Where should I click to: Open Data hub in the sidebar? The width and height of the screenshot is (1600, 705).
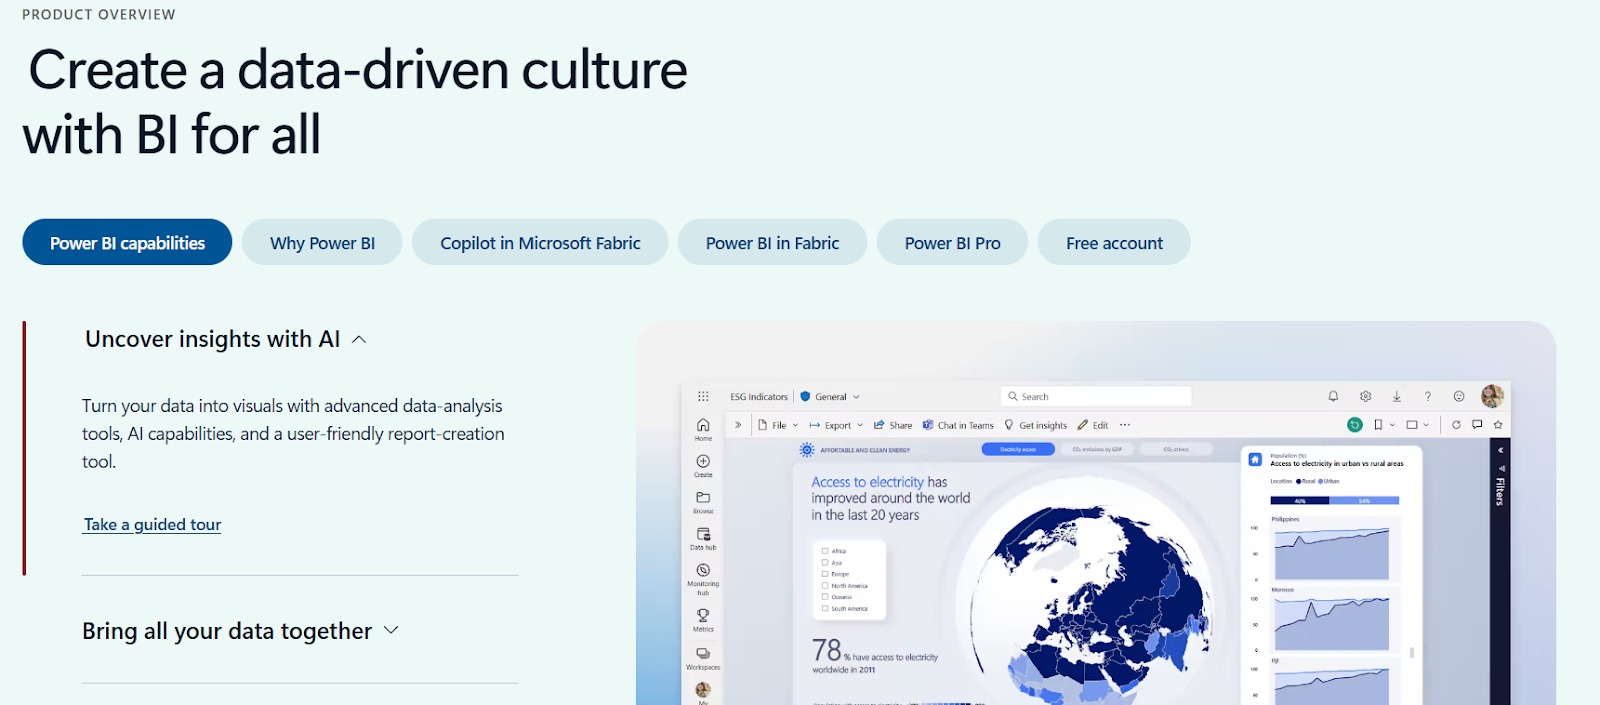(x=703, y=539)
